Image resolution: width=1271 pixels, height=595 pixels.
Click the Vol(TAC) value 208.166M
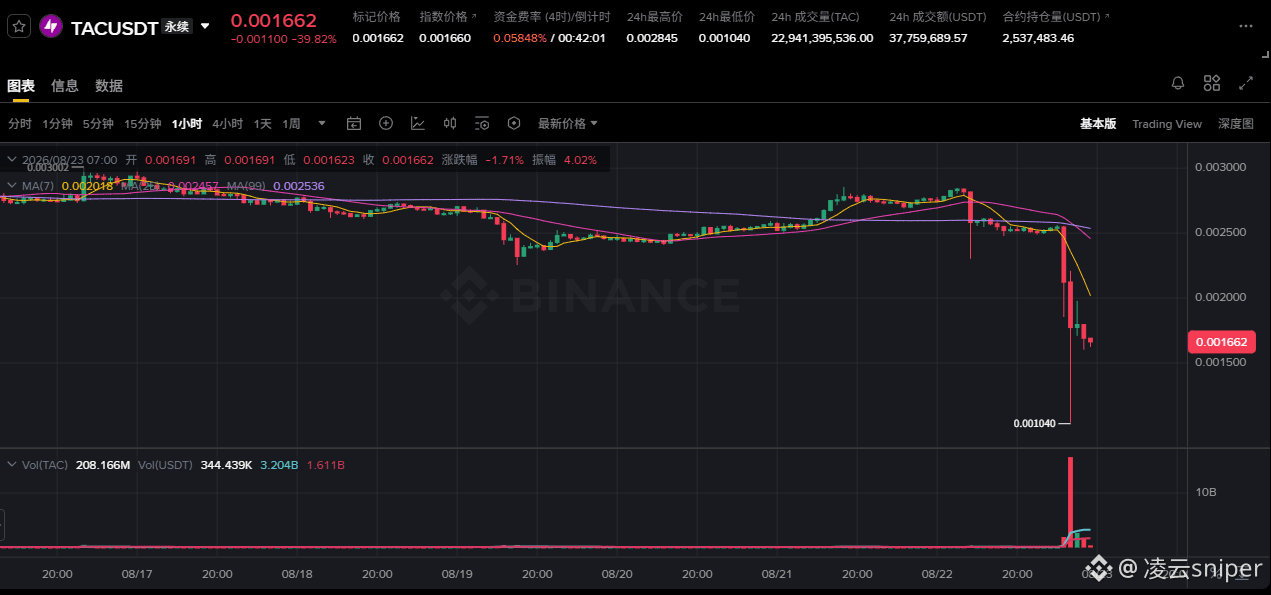pos(103,465)
